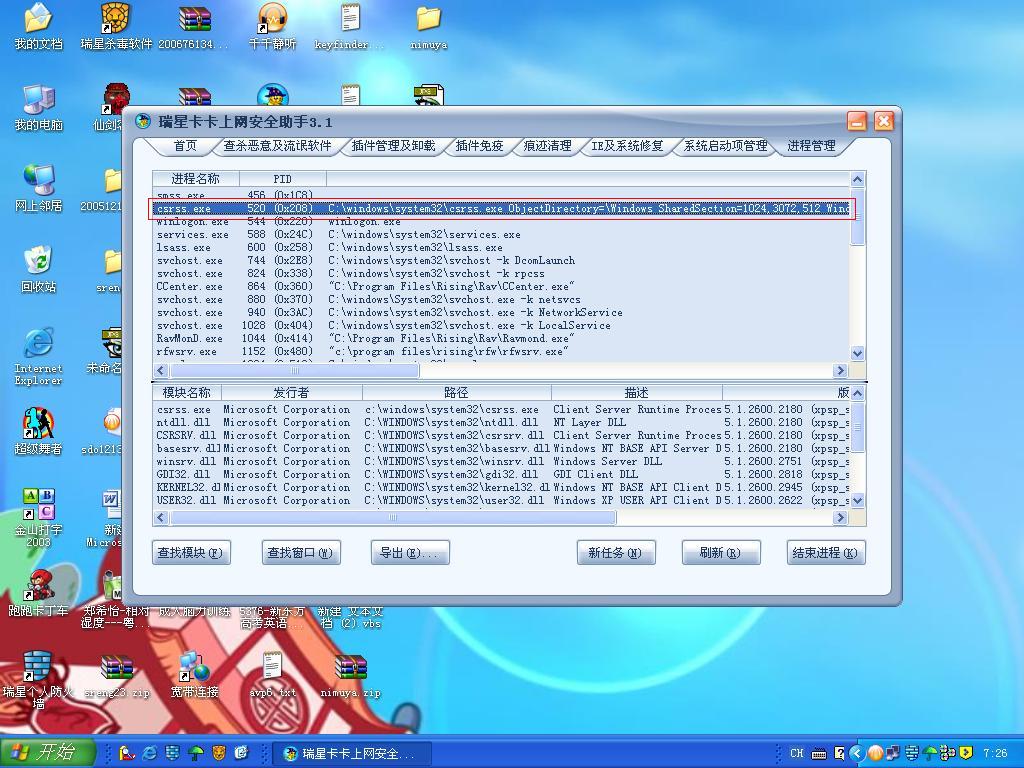1024x768 pixels.
Task: Click the 刷新(R) button
Action: 720,553
